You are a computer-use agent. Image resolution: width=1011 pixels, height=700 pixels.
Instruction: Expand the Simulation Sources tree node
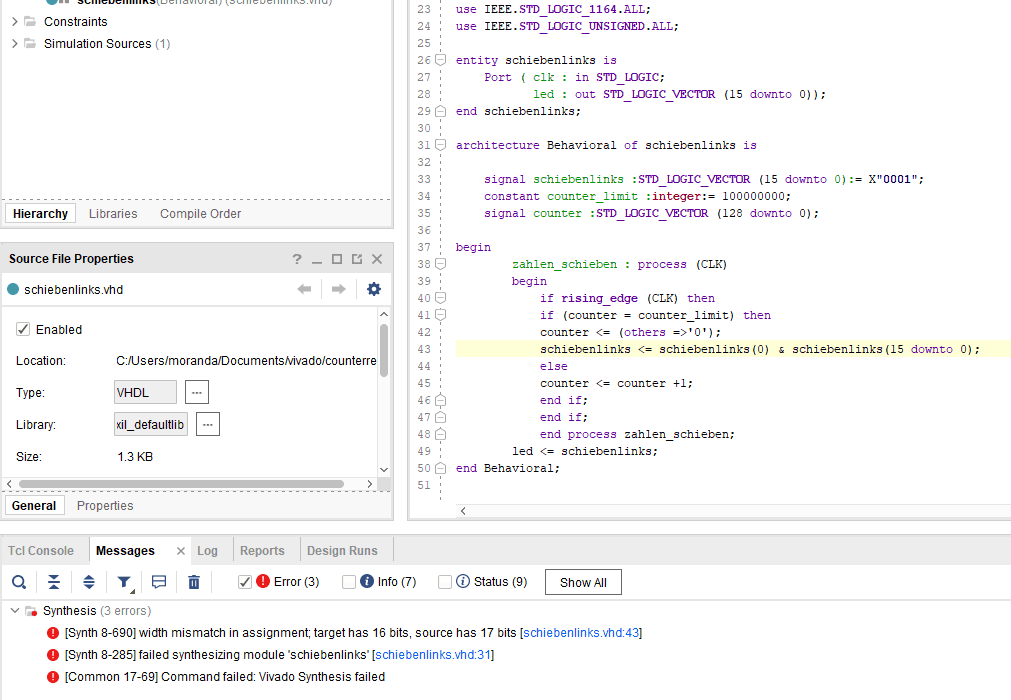click(x=15, y=43)
